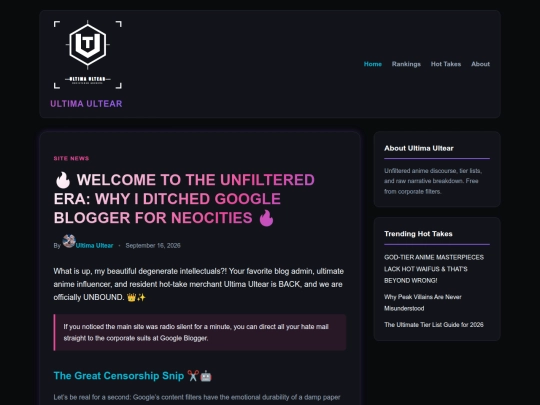Click the post headline about ditching Google Blogger
This screenshot has height=405, width=540.
tap(184, 199)
